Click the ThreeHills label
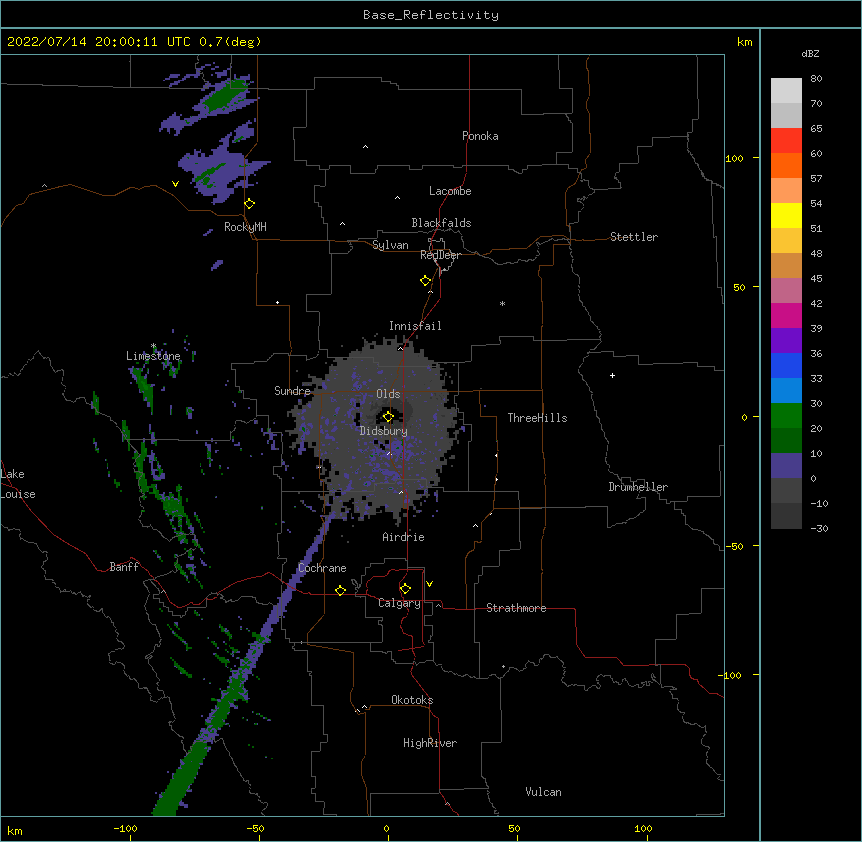 [537, 418]
